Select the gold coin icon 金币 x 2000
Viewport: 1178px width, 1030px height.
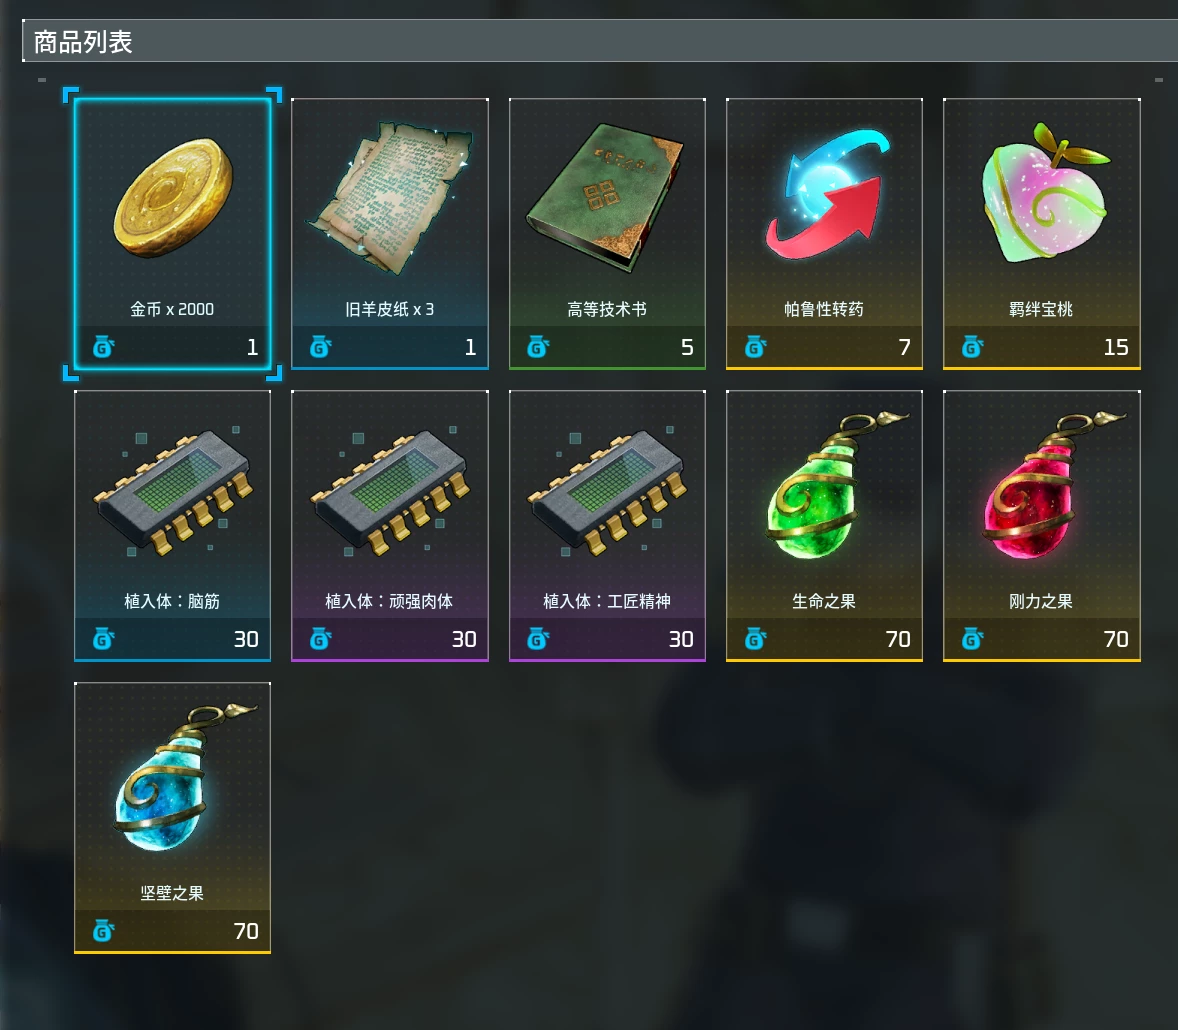tap(173, 198)
